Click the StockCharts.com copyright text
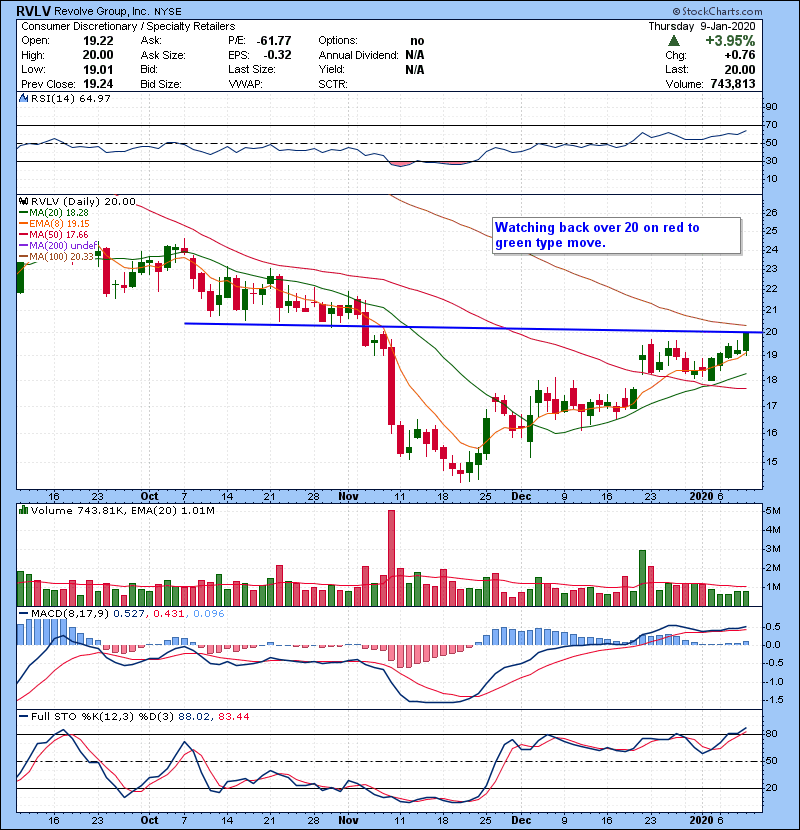The height and width of the screenshot is (830, 800). pyautogui.click(x=718, y=11)
